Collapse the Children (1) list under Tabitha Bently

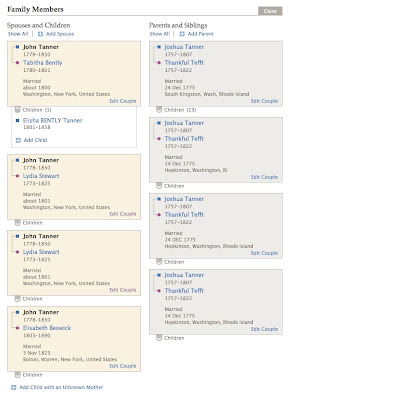tap(18, 110)
